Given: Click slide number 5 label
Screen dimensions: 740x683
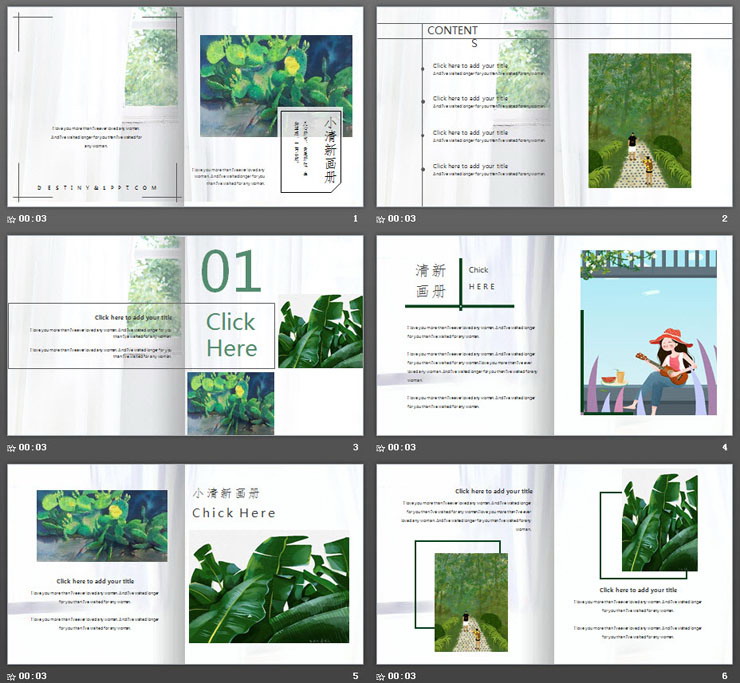Looking at the screenshot, I should point(355,677).
